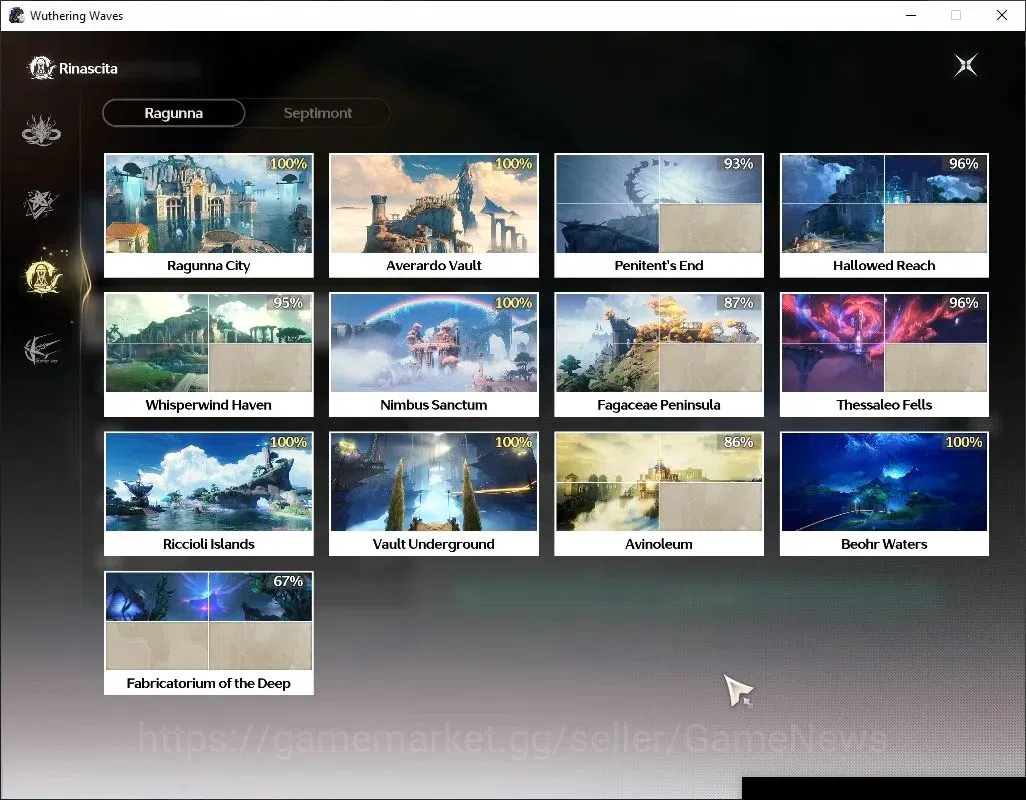The image size is (1026, 800).
Task: Select the first region icon in the sidebar
Action: coord(41,130)
